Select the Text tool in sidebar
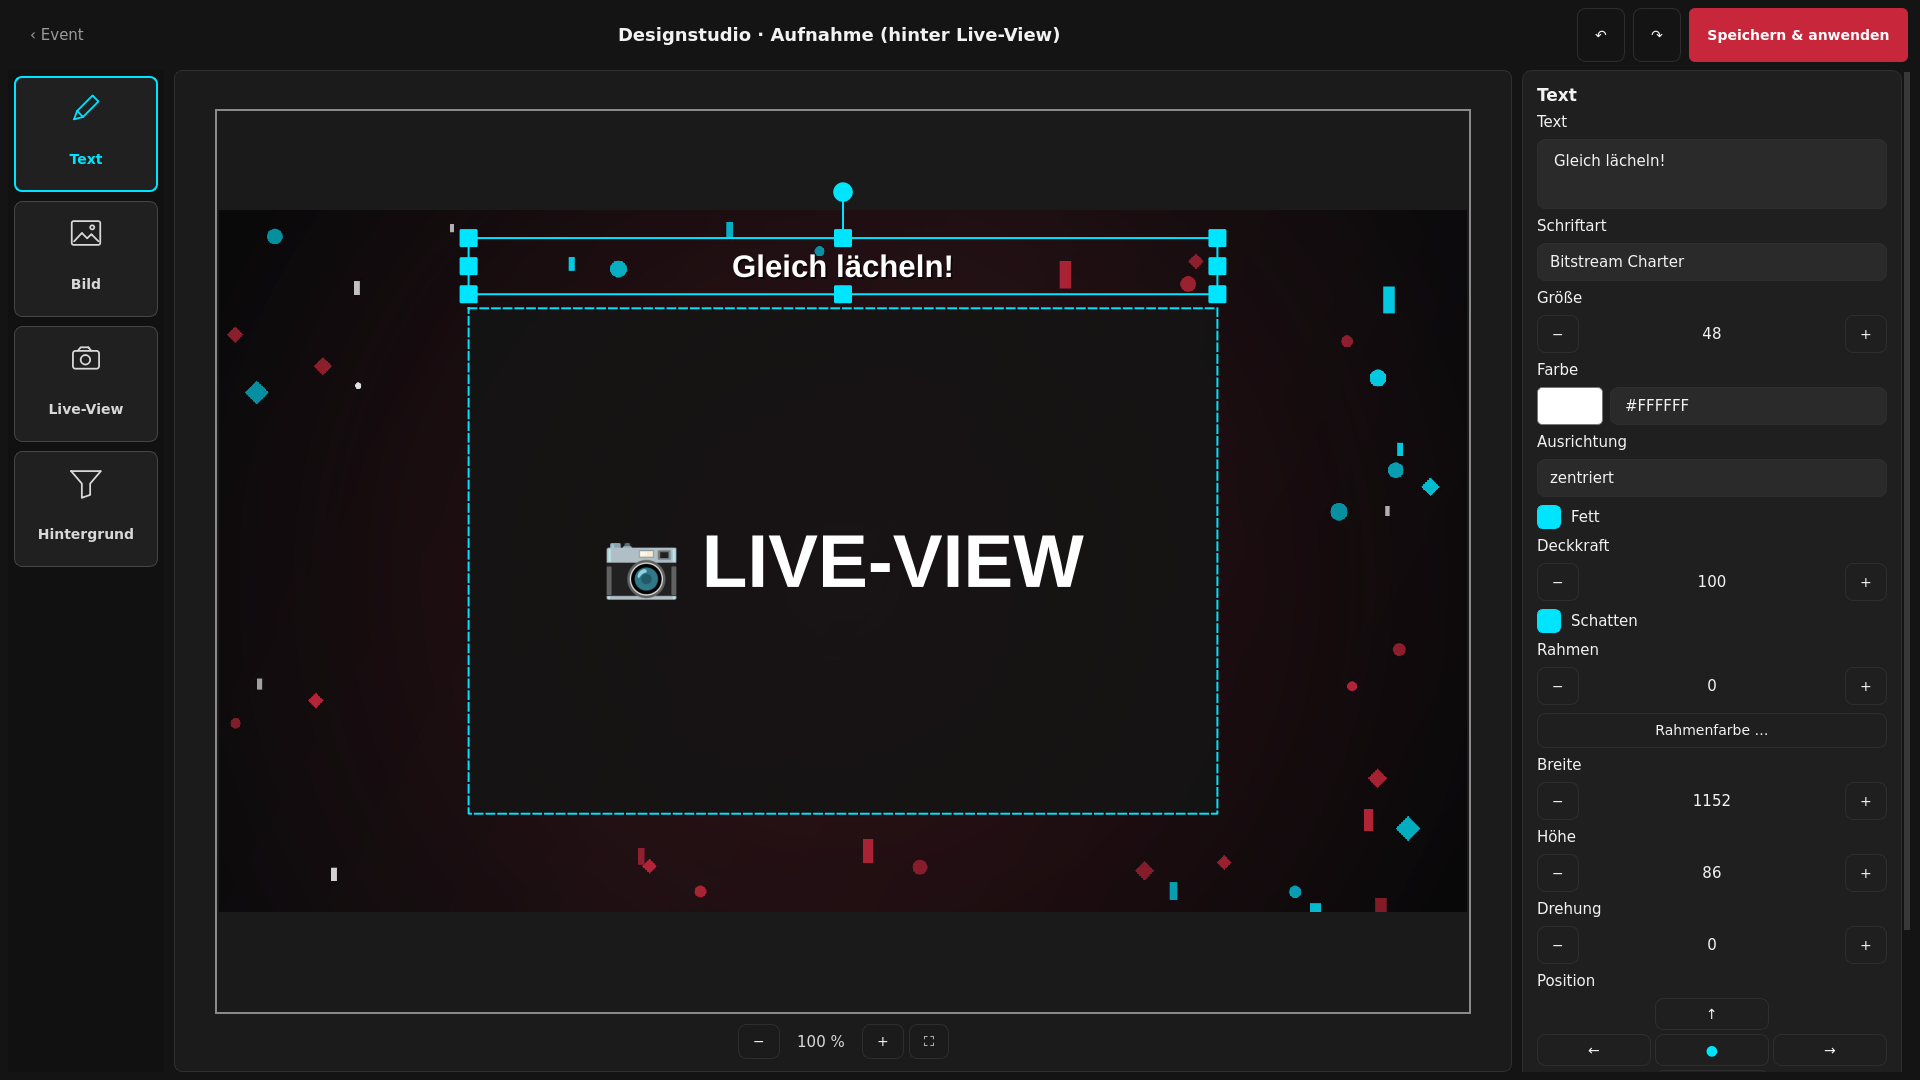 coord(86,134)
